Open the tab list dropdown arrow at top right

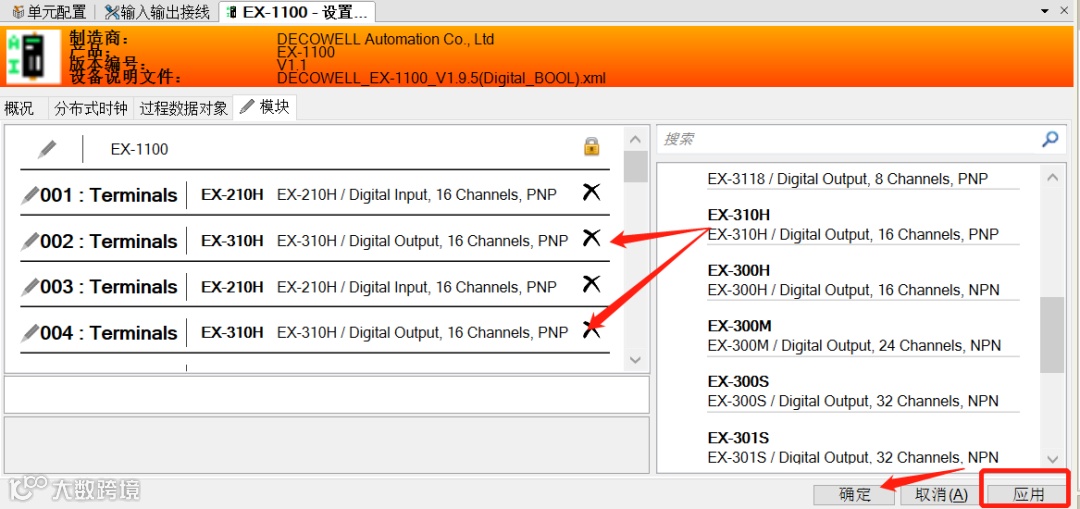[x=1046, y=11]
